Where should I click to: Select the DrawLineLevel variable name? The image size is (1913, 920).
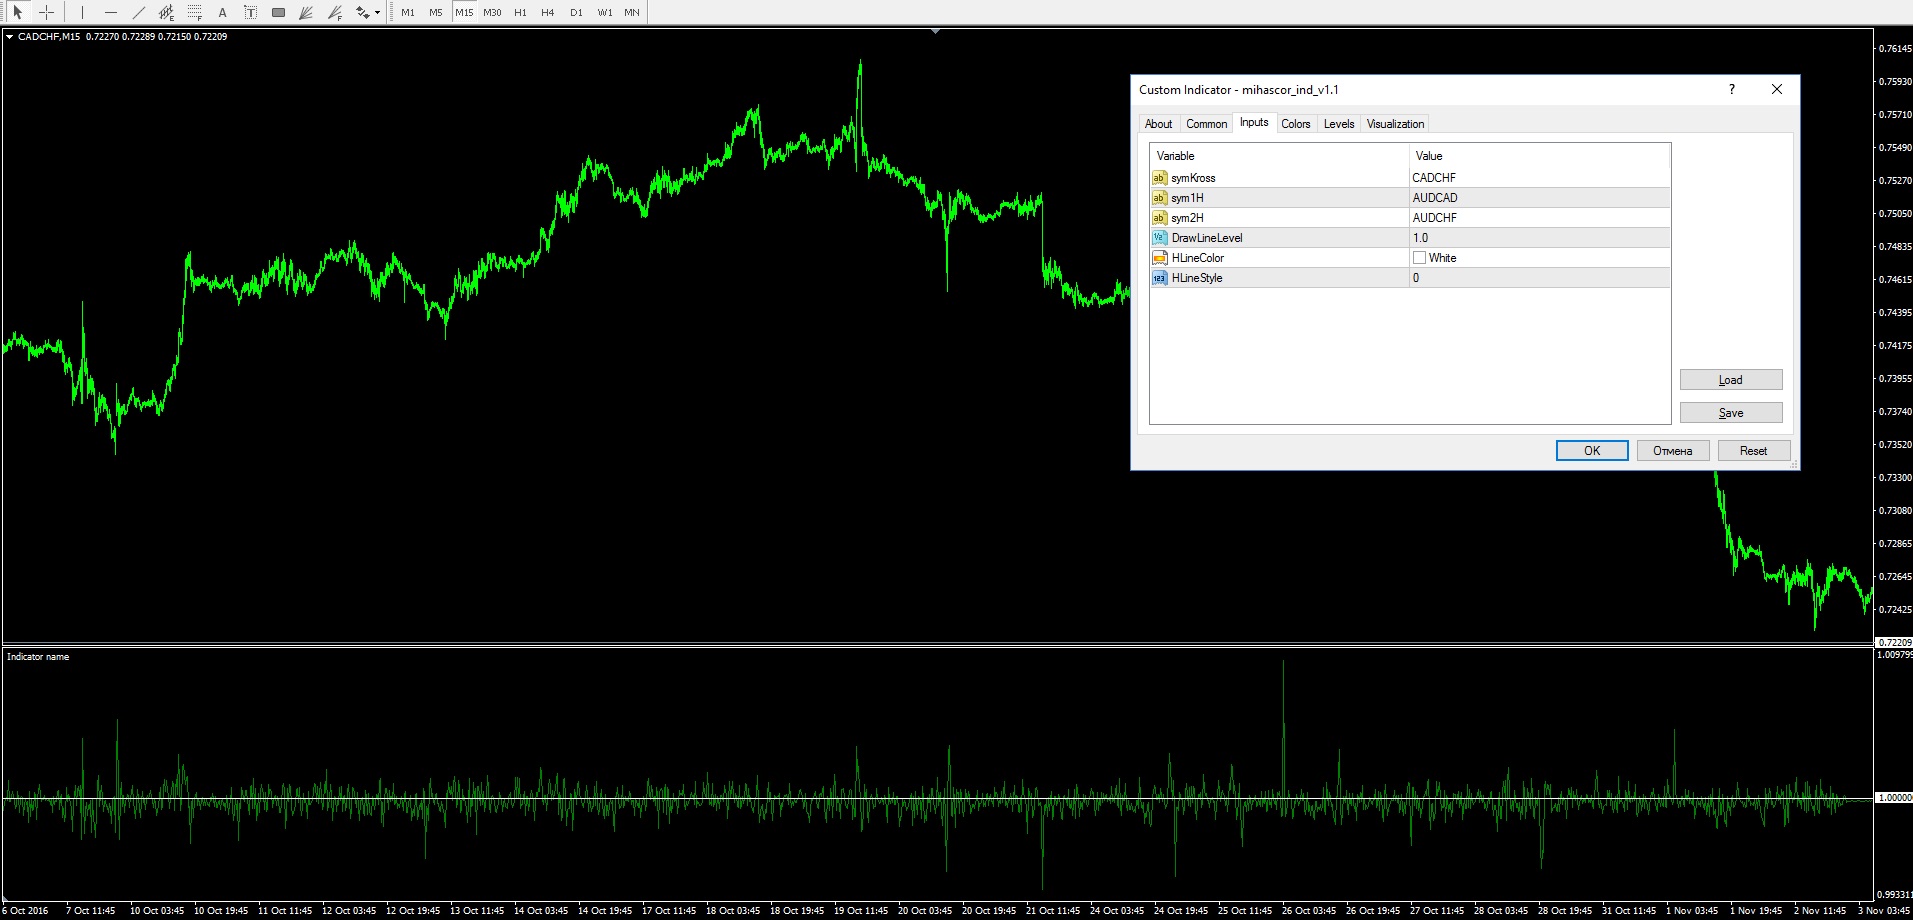(1207, 238)
